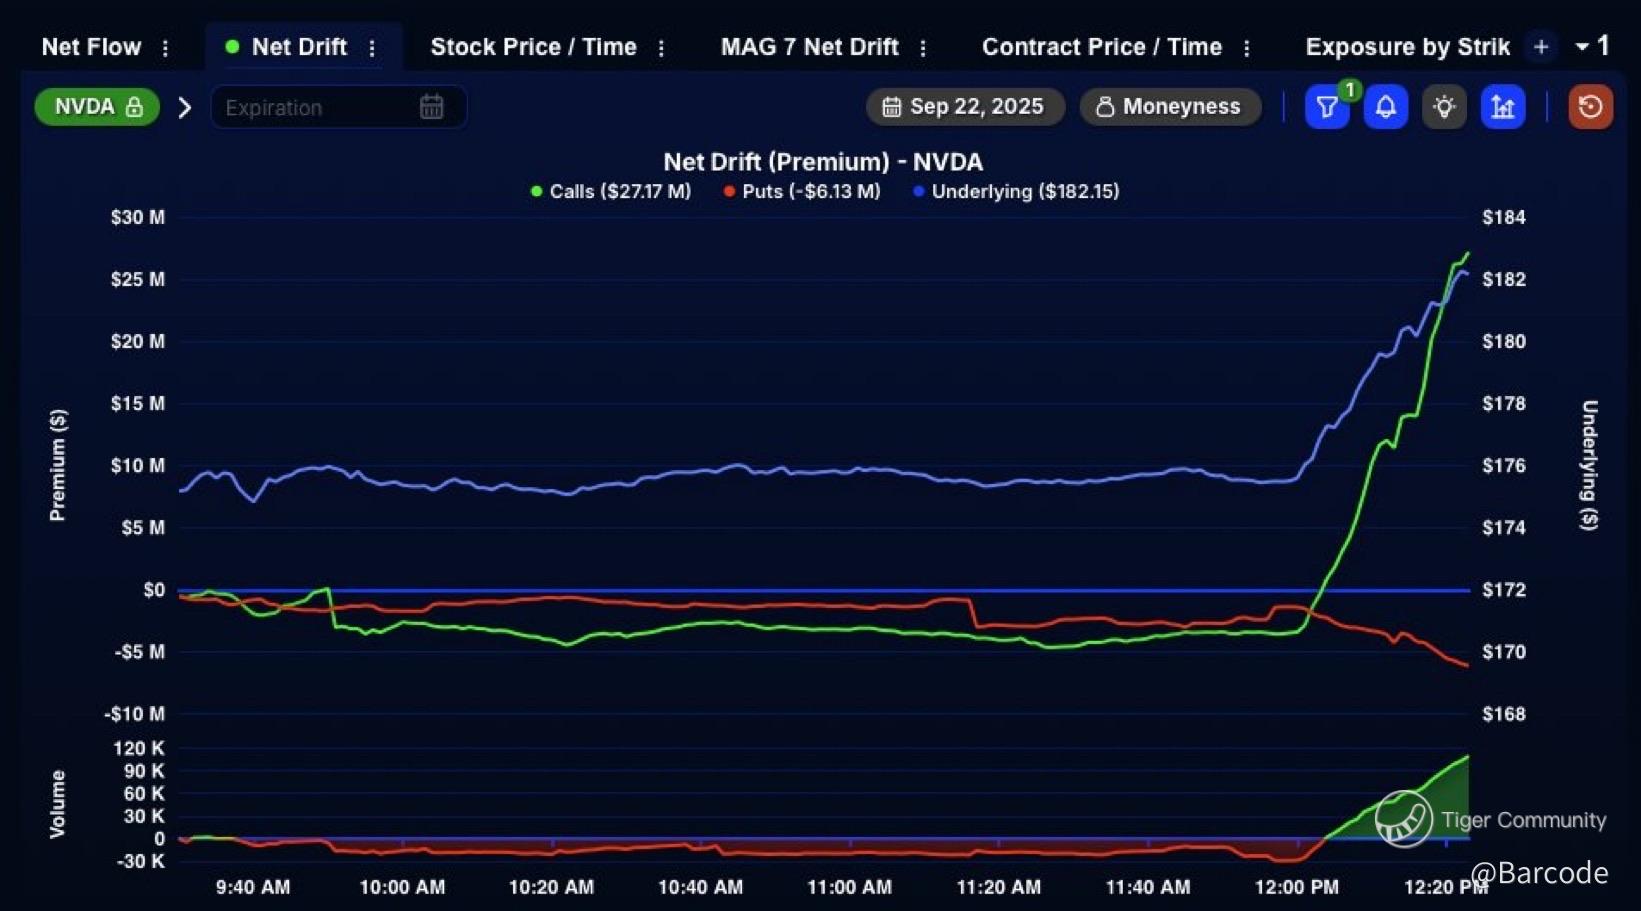
Task: Open the tab list dropdown arrow
Action: coord(1582,47)
